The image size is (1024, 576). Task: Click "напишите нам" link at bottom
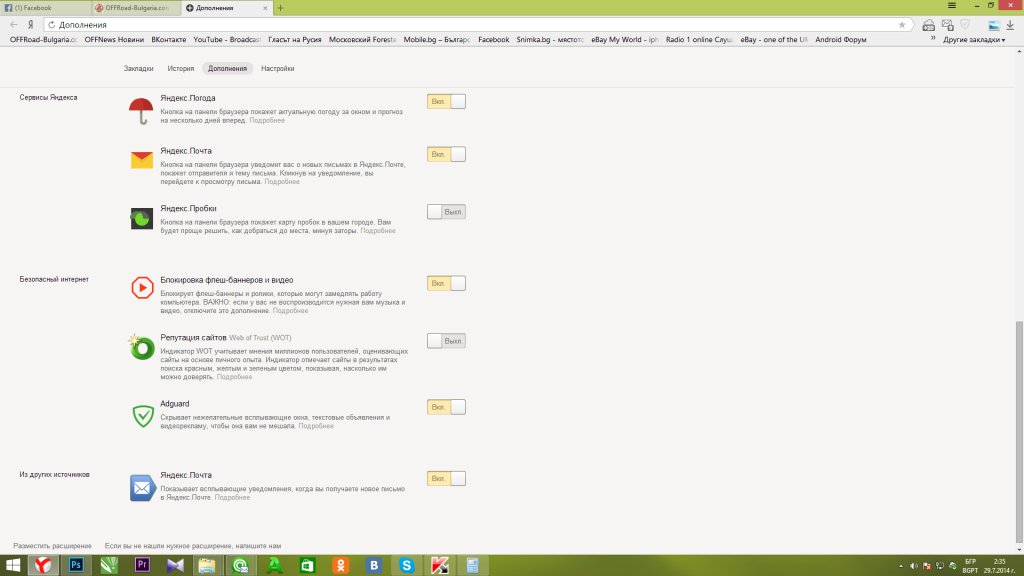(257, 546)
